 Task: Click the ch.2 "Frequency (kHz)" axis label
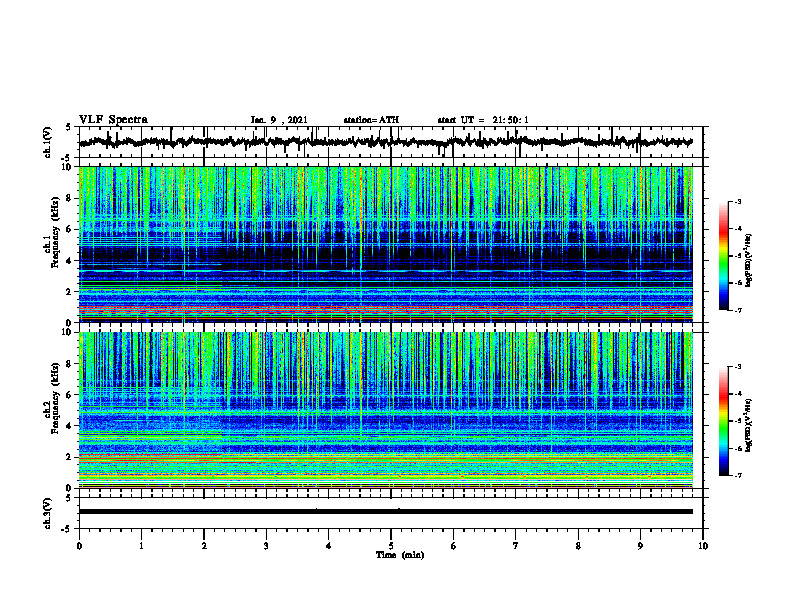55,398
